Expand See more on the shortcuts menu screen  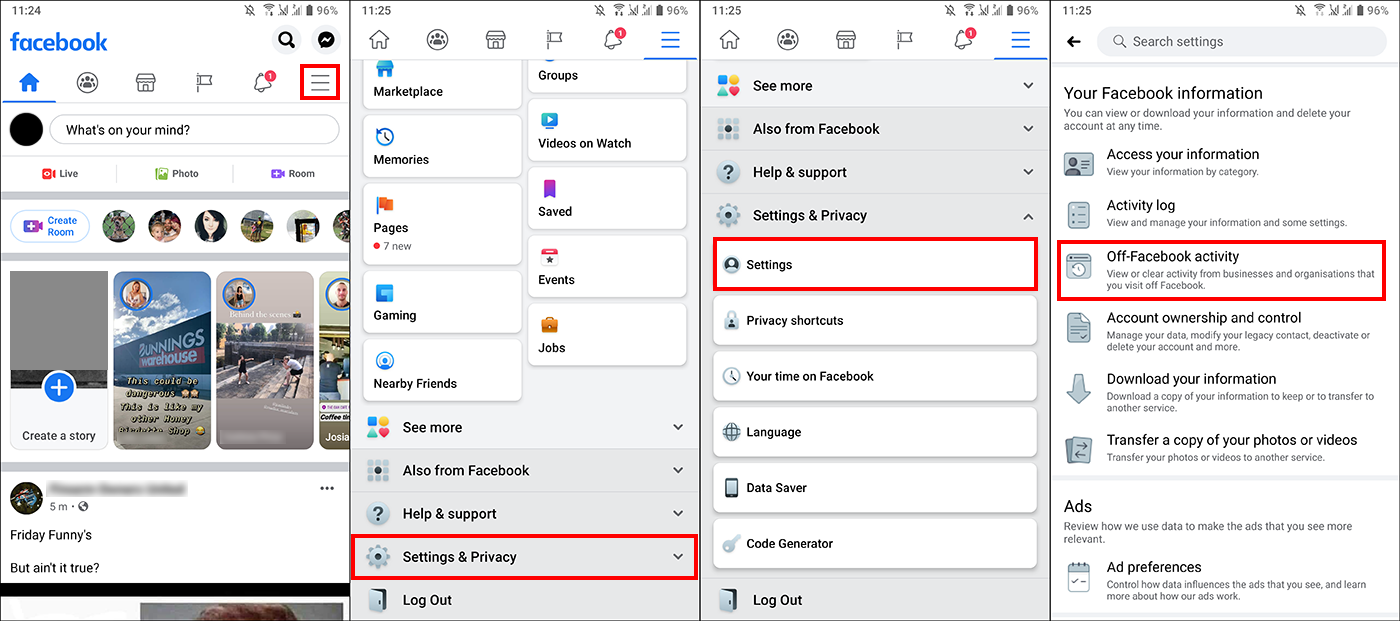[525, 427]
